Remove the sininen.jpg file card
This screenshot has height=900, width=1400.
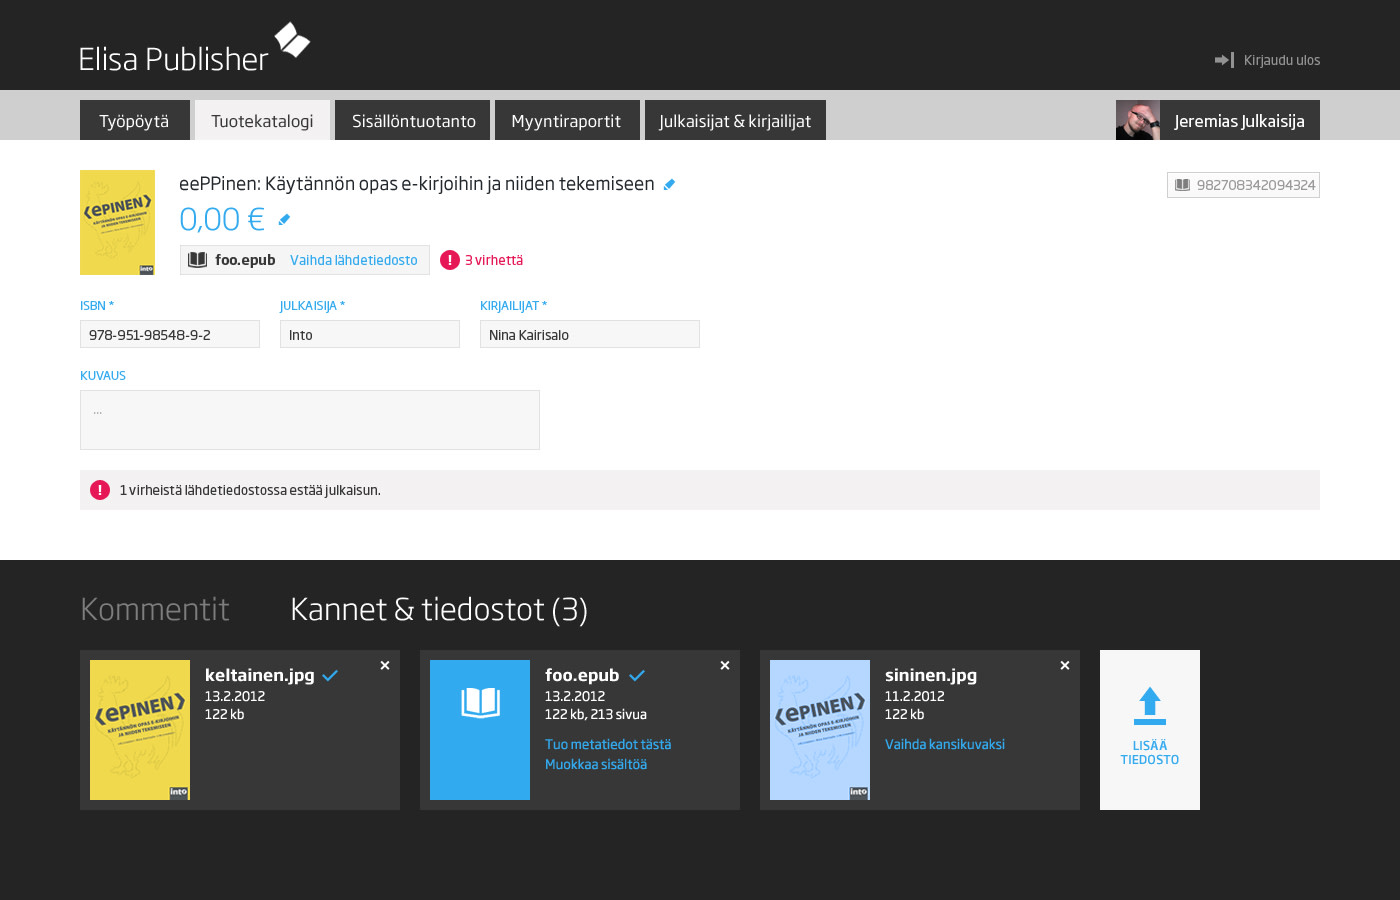[1065, 665]
